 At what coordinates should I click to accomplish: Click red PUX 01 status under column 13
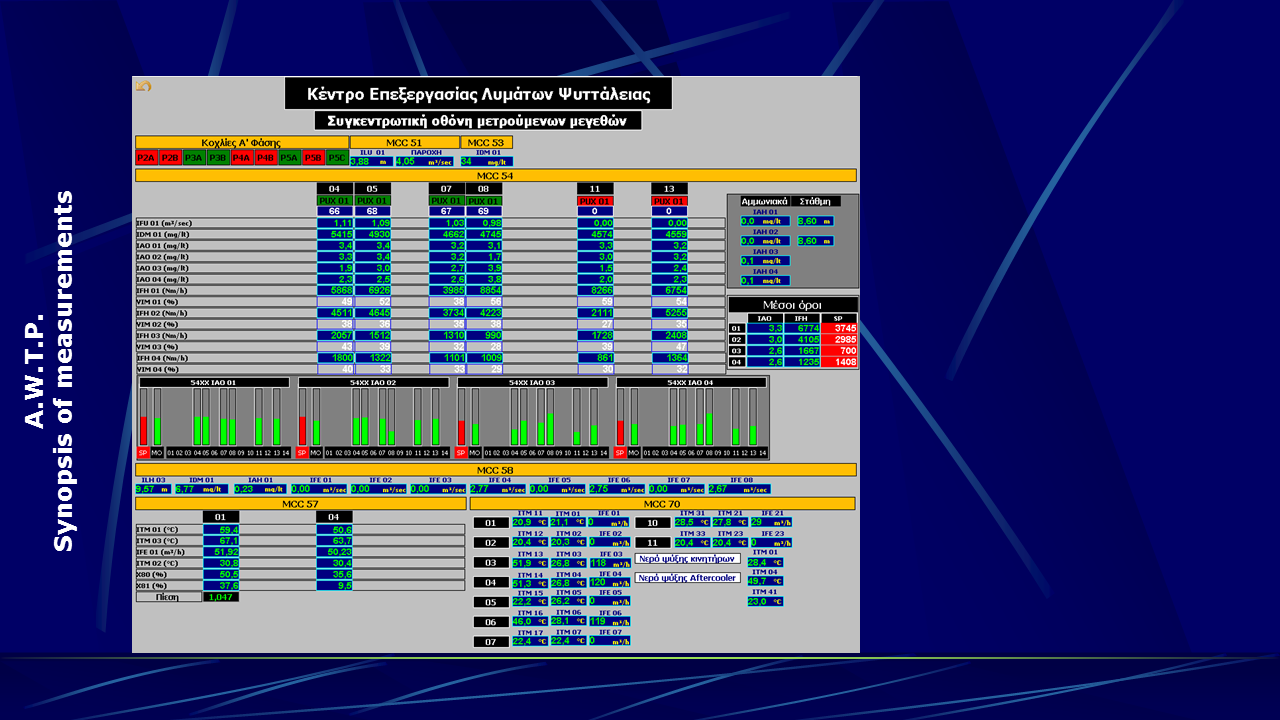click(669, 200)
